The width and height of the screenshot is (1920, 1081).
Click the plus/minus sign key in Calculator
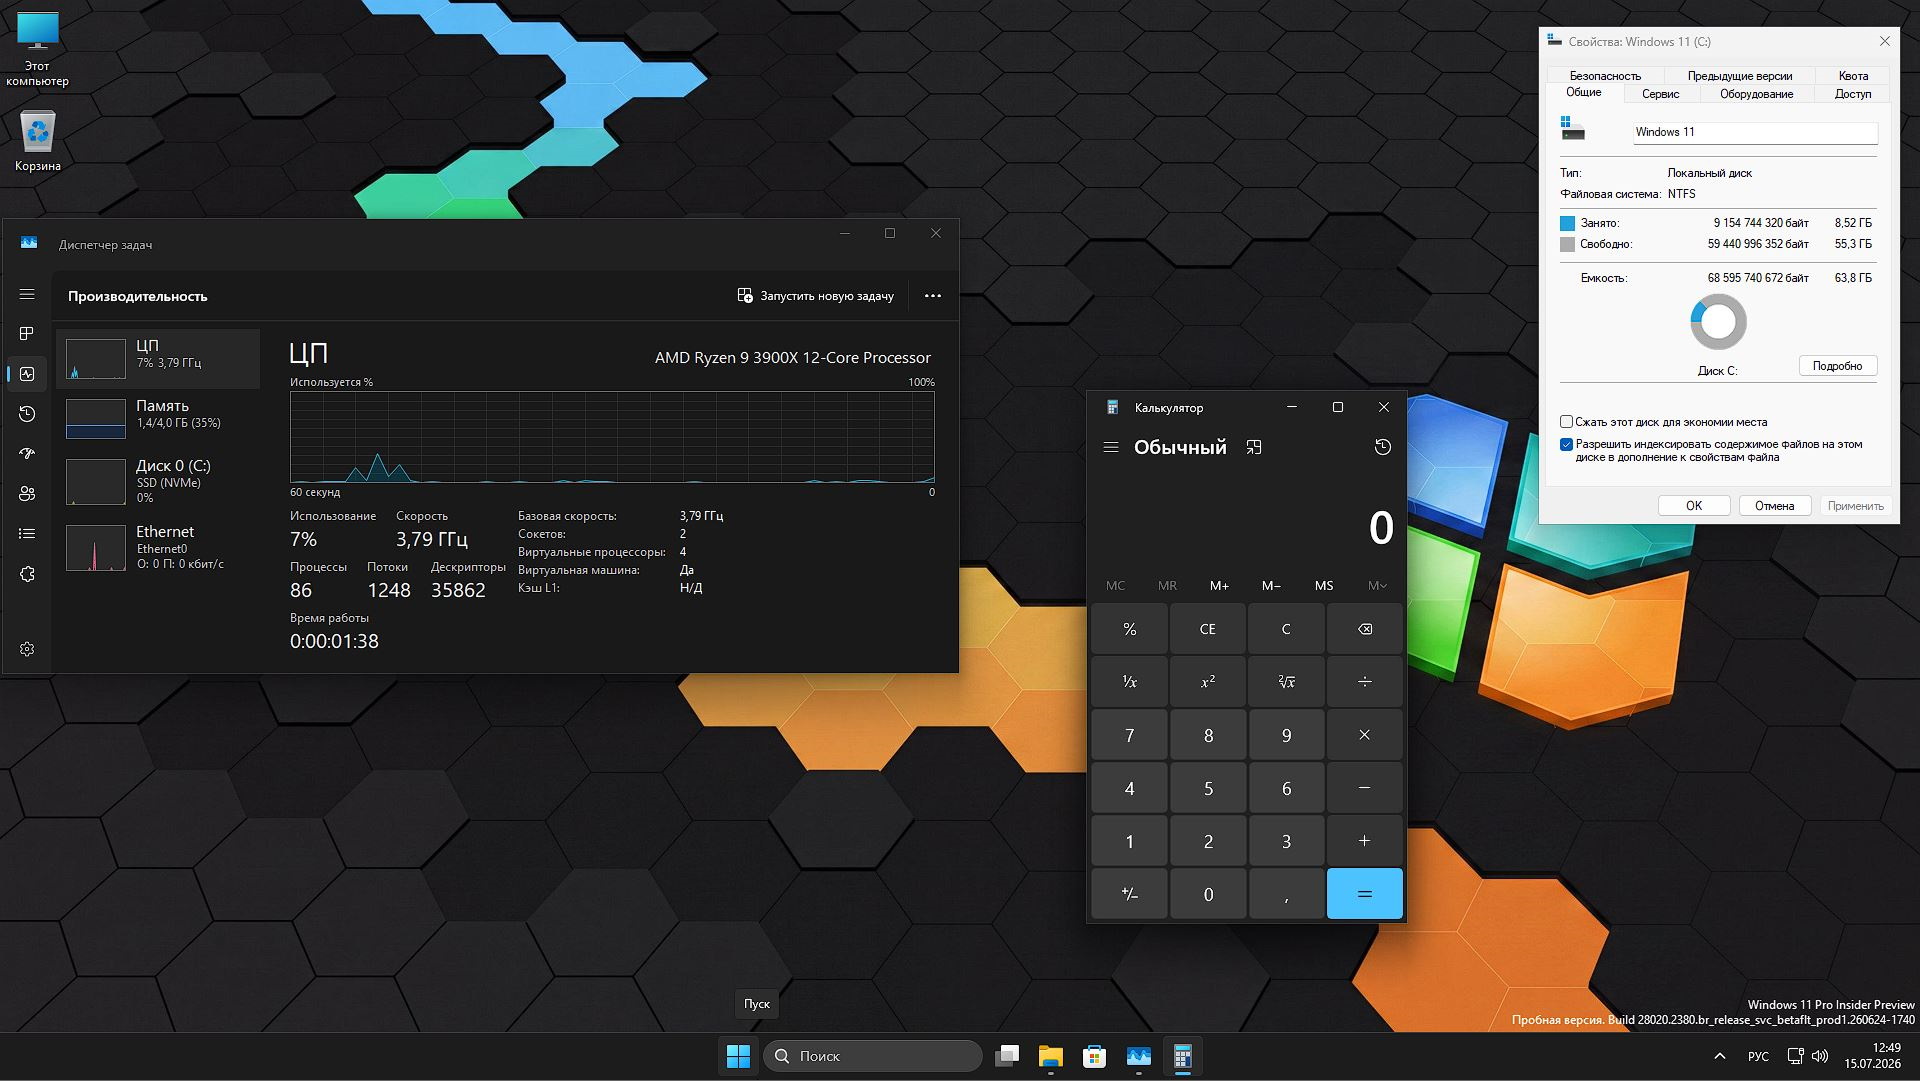(x=1129, y=894)
